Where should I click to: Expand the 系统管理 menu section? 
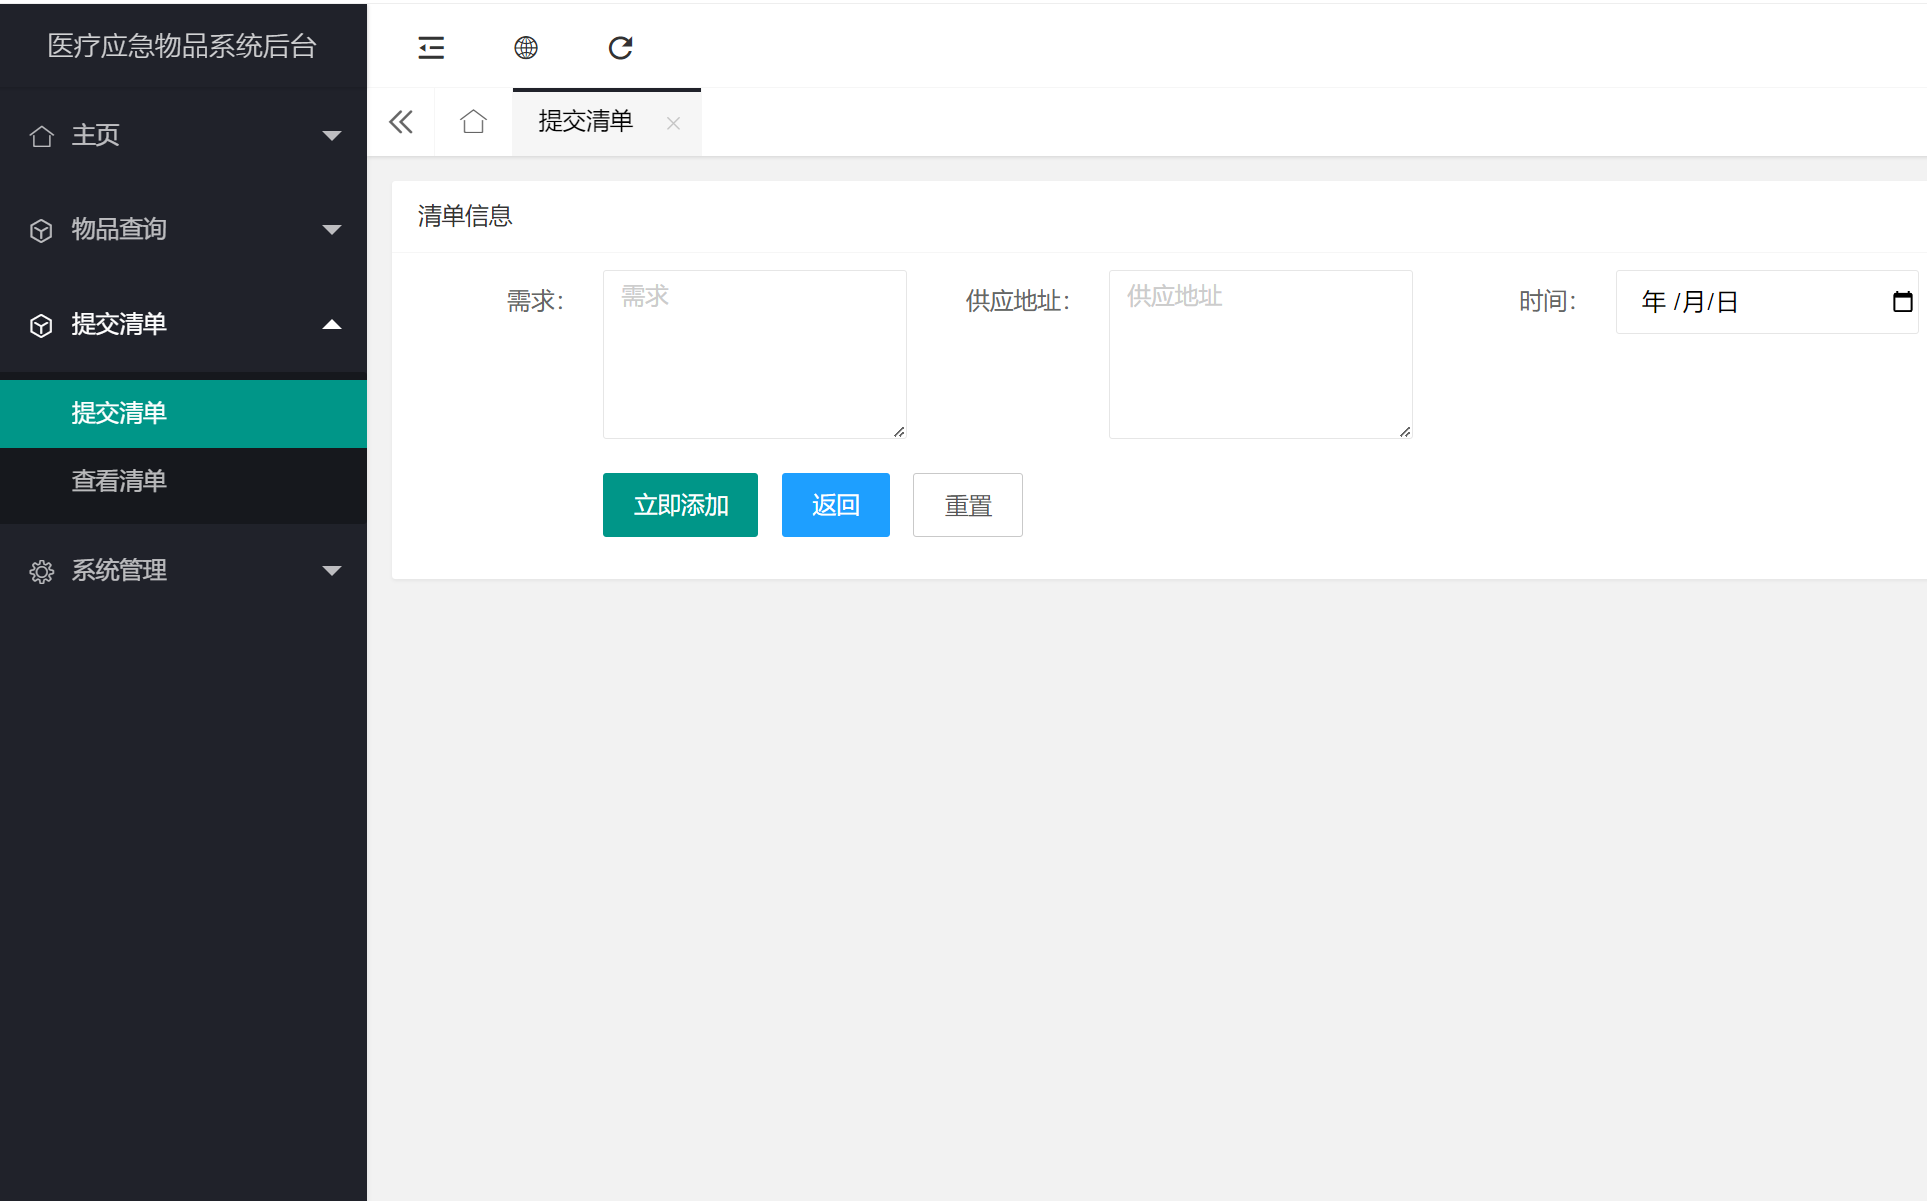click(x=331, y=570)
